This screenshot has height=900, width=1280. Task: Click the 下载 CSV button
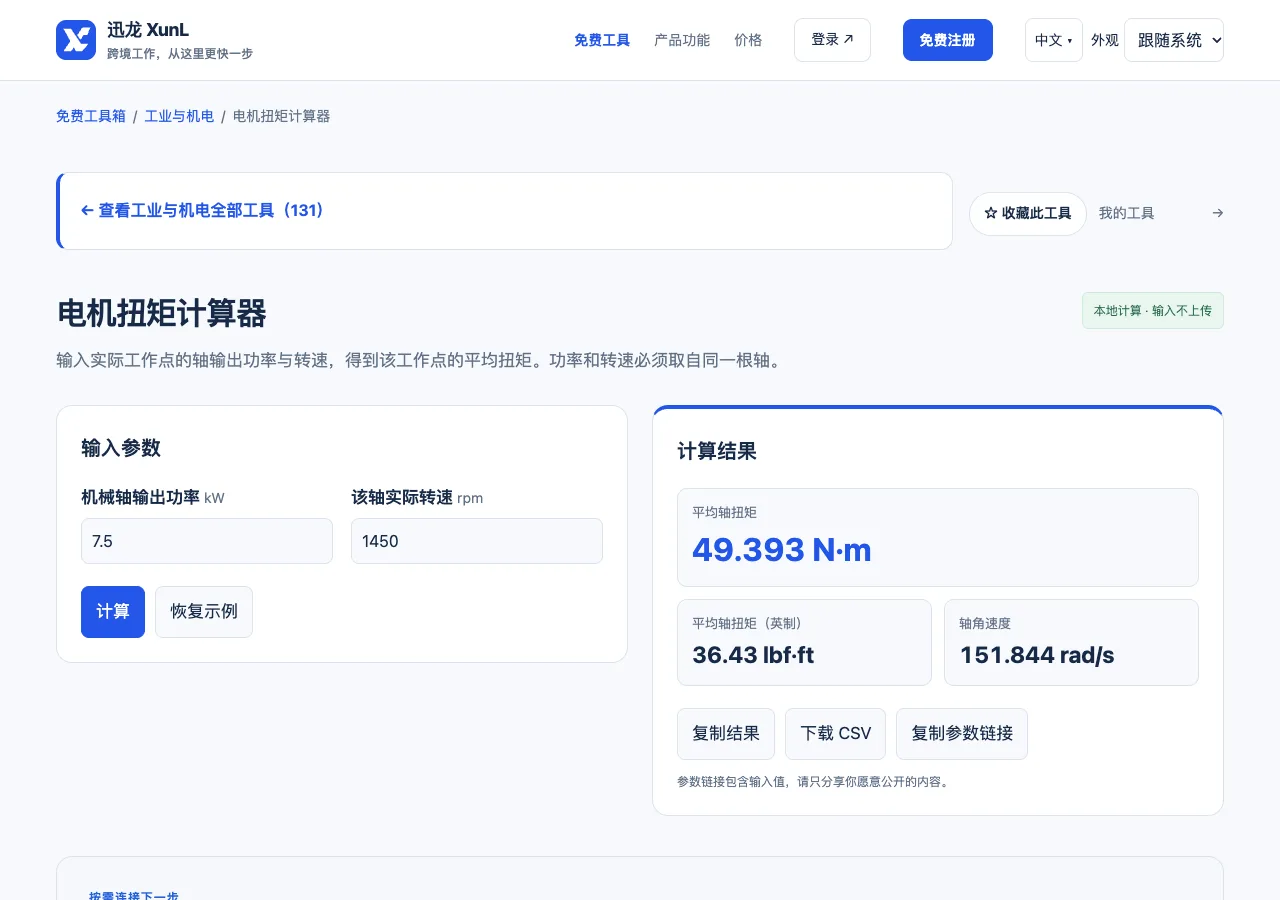[x=836, y=734]
